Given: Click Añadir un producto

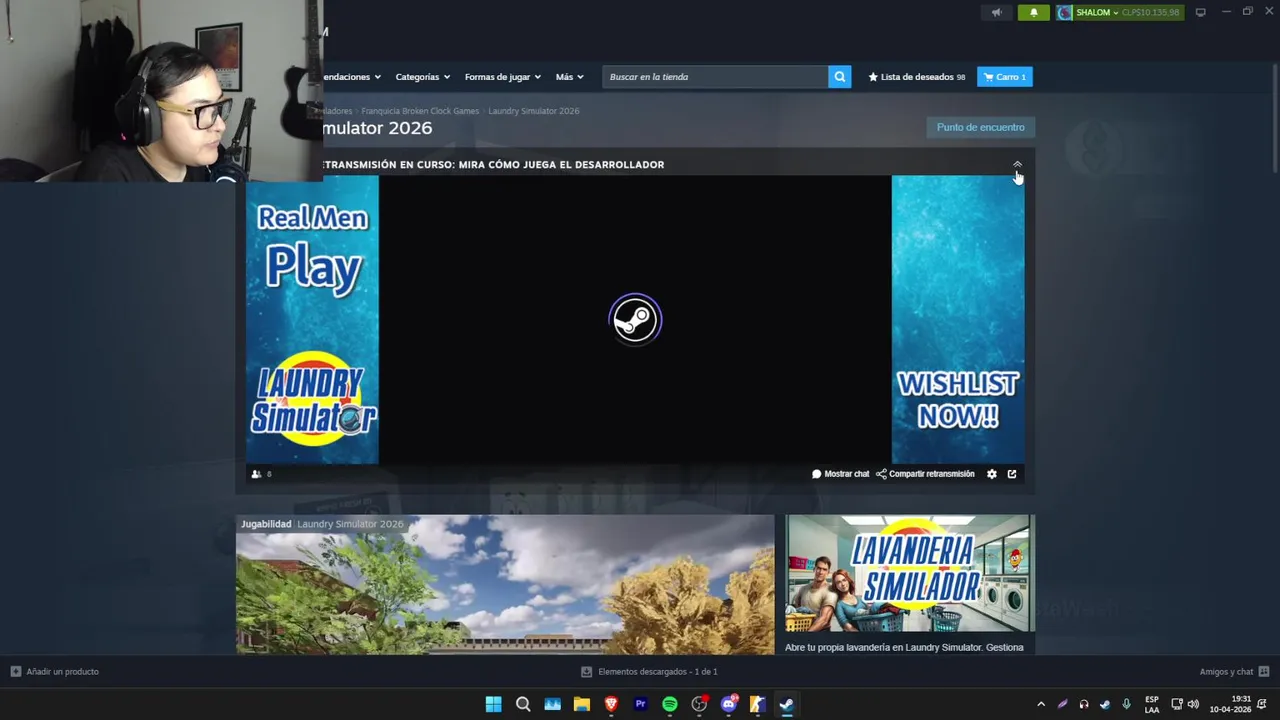Looking at the screenshot, I should point(55,672).
